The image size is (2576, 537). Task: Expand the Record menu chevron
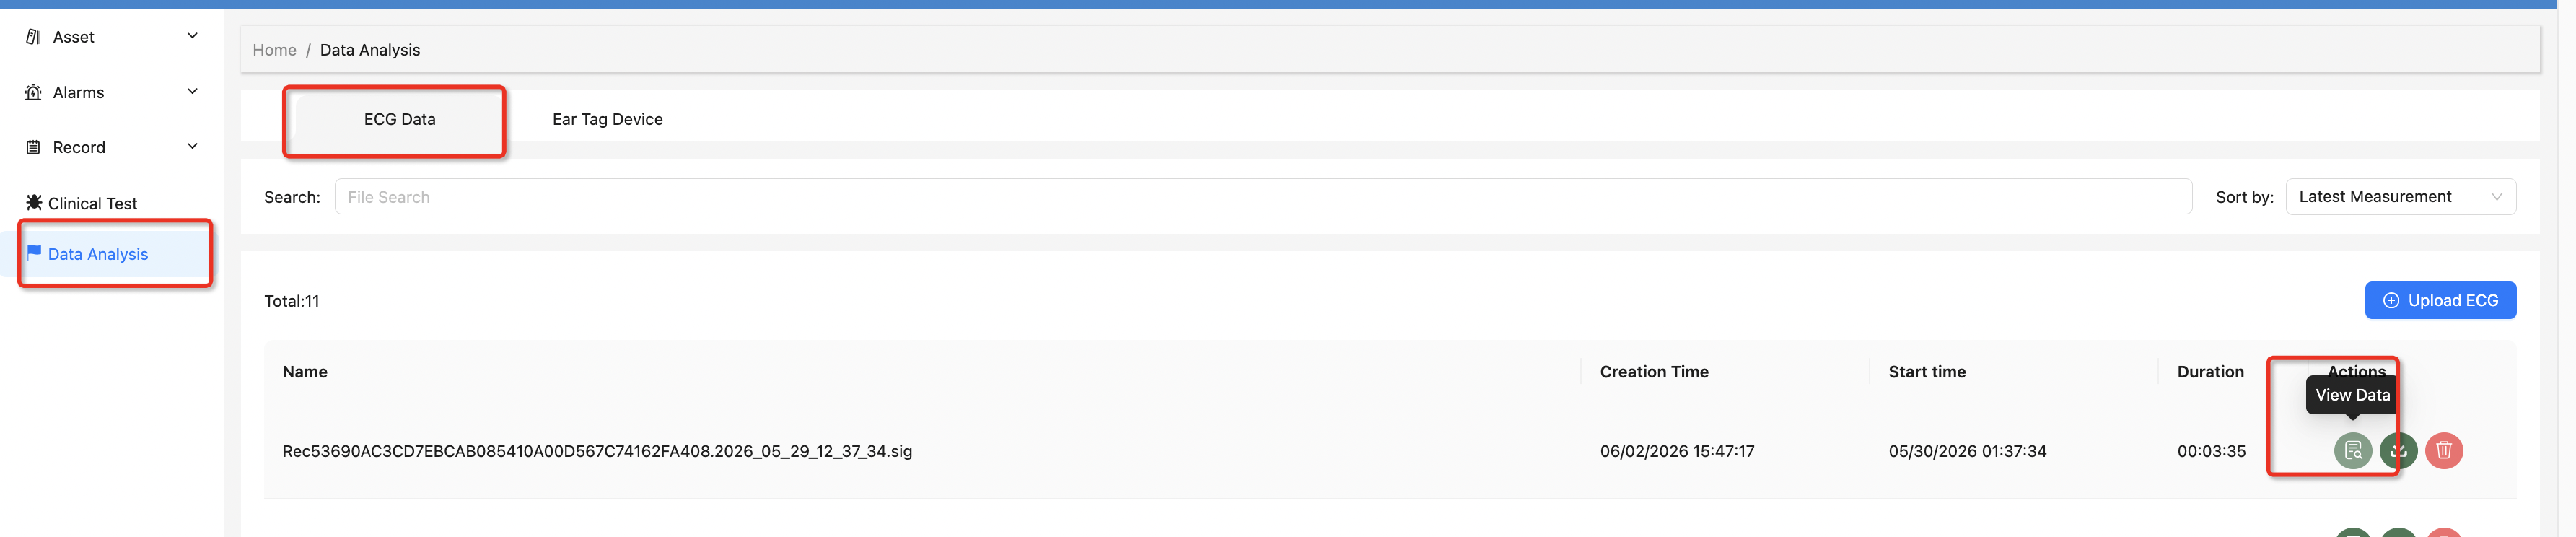[193, 146]
